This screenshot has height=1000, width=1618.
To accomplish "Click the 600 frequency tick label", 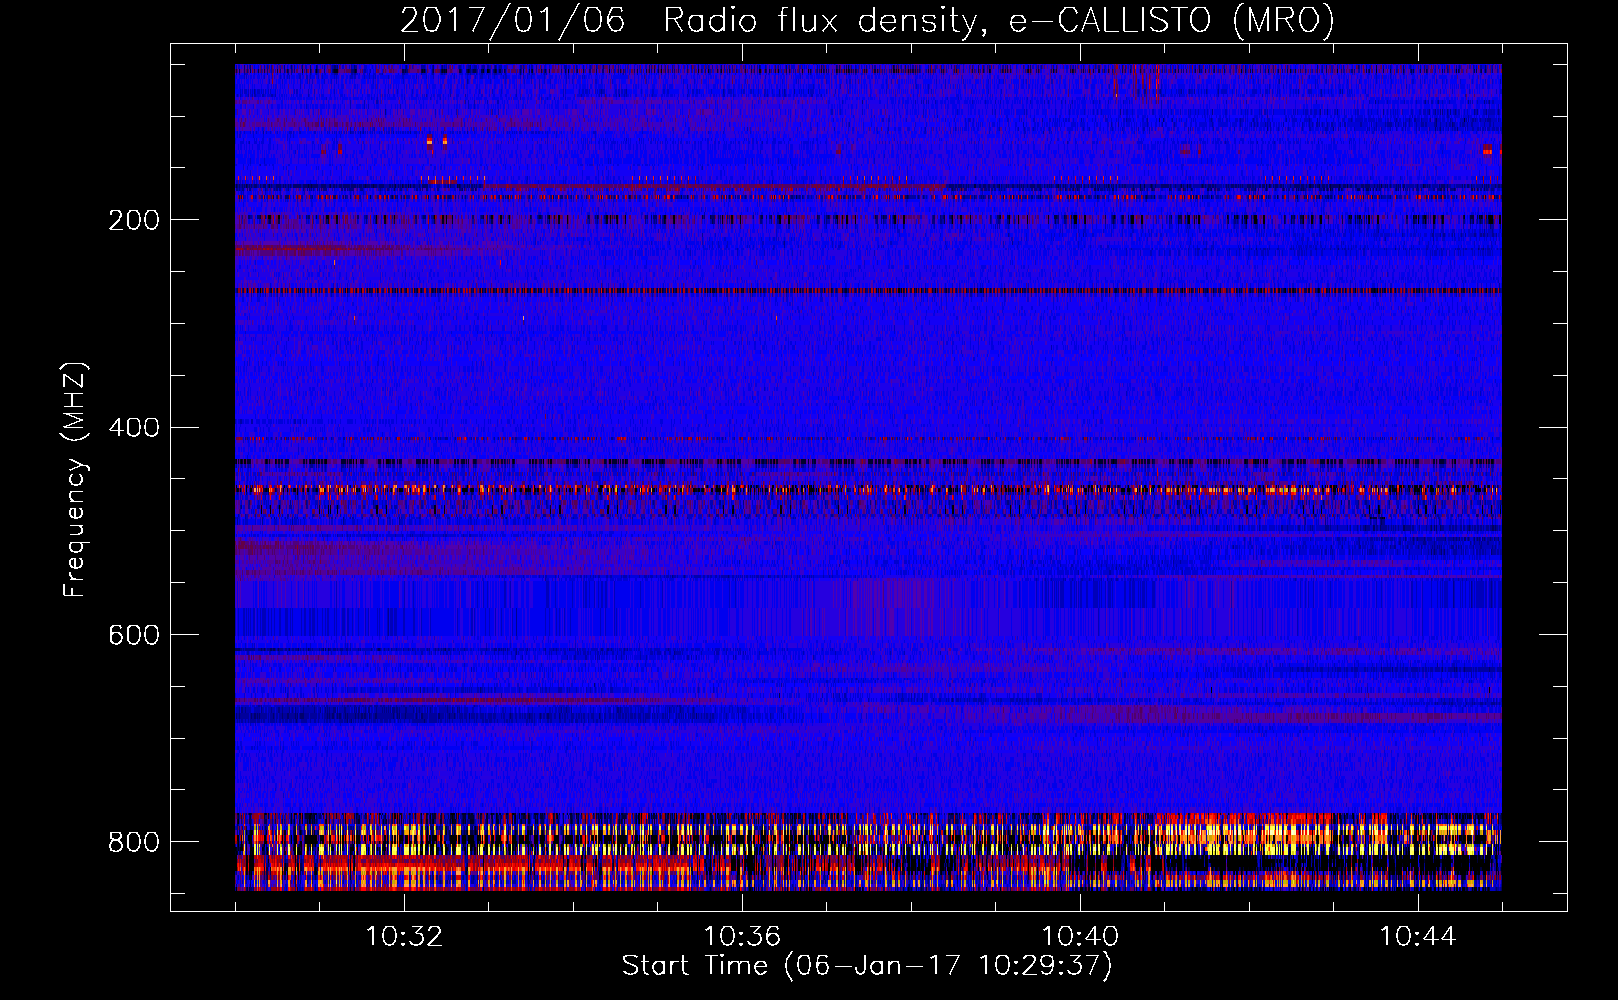I will pos(134,635).
